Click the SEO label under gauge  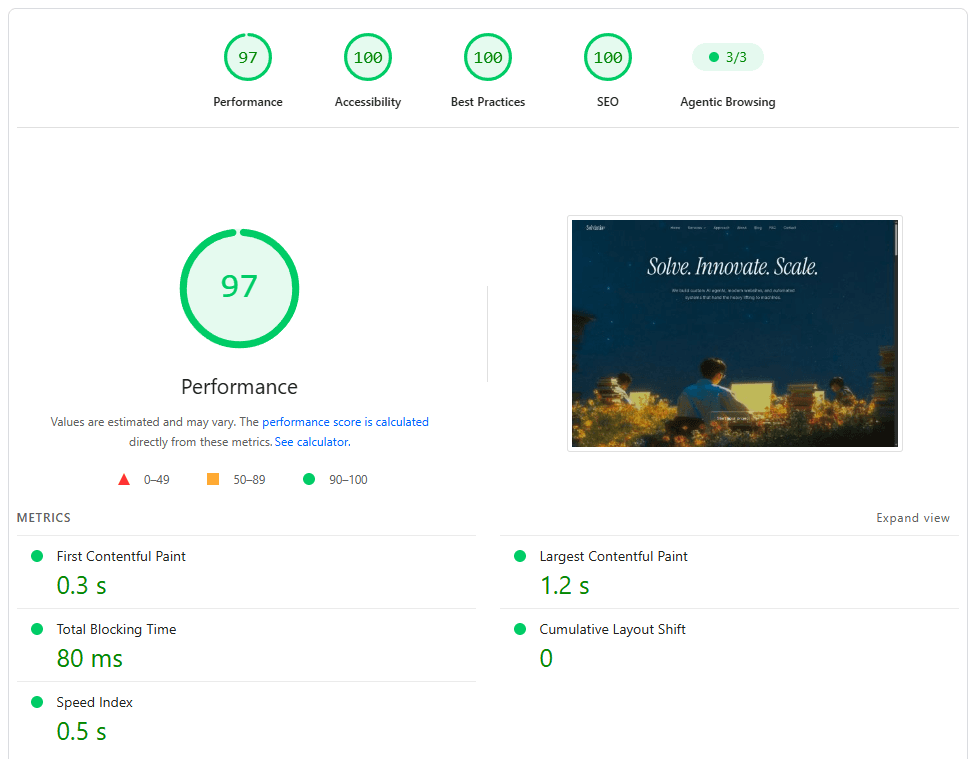pyautogui.click(x=607, y=101)
